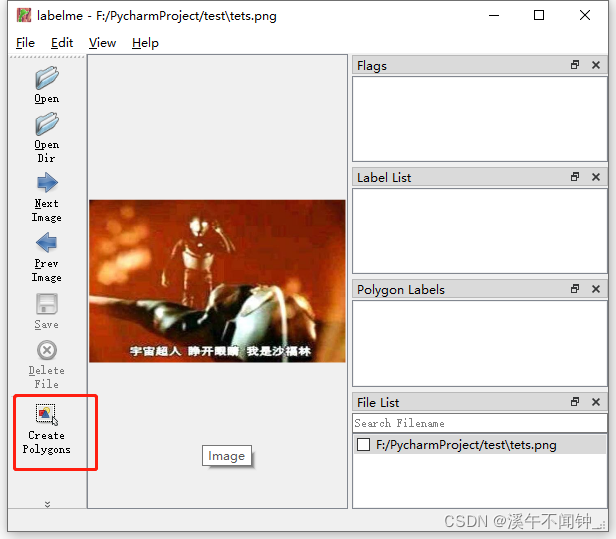This screenshot has width=616, height=539.
Task: Float the Label List panel
Action: click(x=575, y=177)
